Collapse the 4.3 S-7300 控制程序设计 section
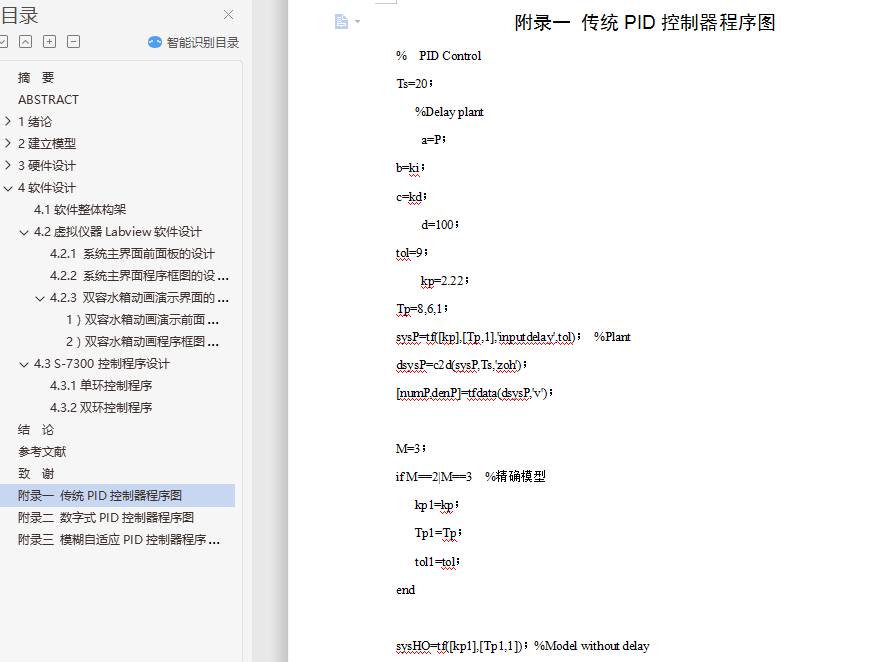This screenshot has height=662, width=889. [x=24, y=364]
